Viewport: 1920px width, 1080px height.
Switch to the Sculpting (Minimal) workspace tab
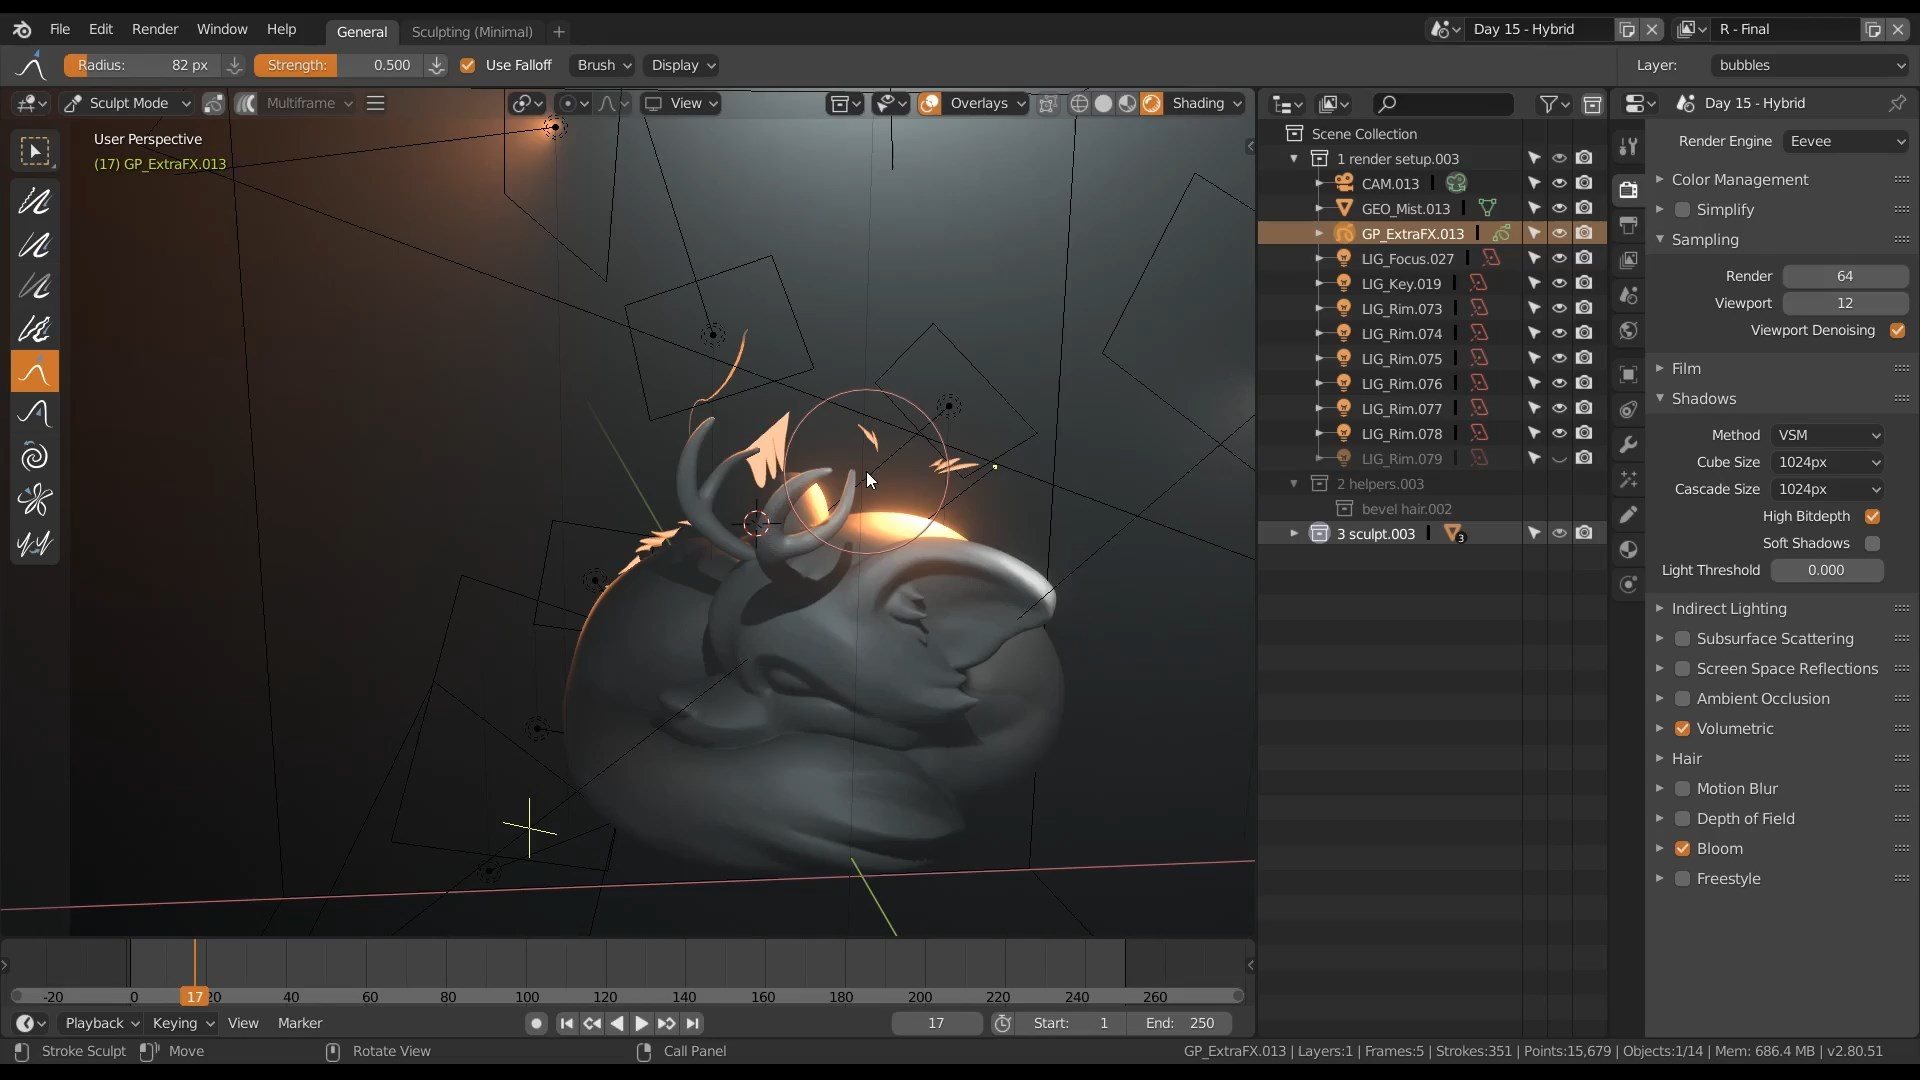pyautogui.click(x=471, y=31)
